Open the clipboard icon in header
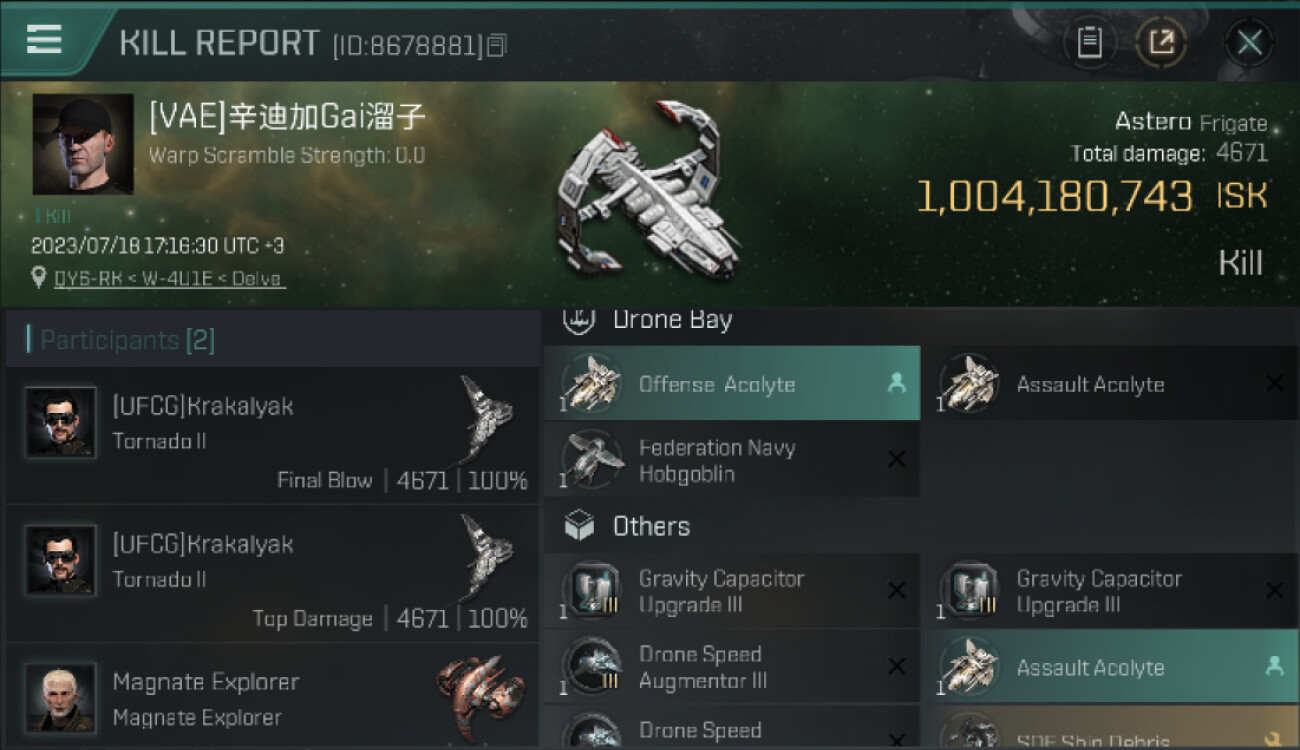 click(x=1089, y=42)
